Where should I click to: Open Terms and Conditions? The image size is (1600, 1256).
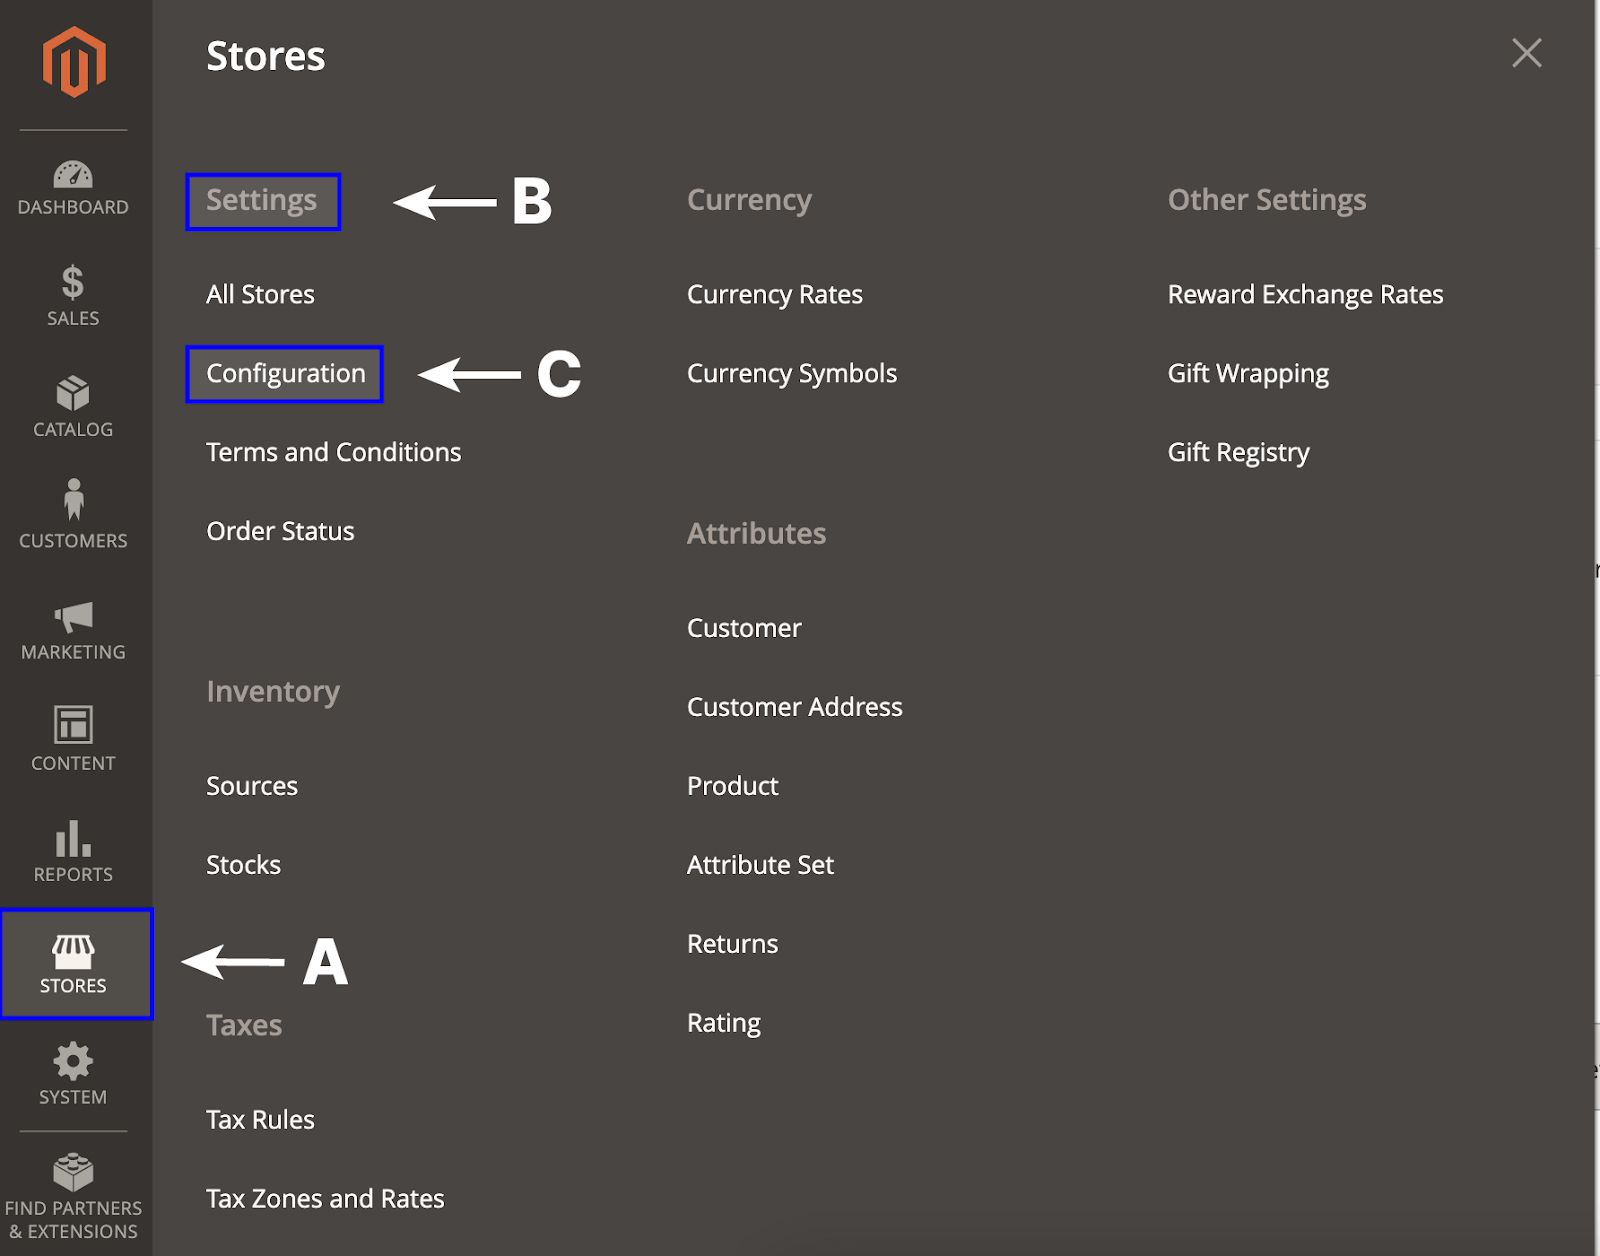pos(333,453)
